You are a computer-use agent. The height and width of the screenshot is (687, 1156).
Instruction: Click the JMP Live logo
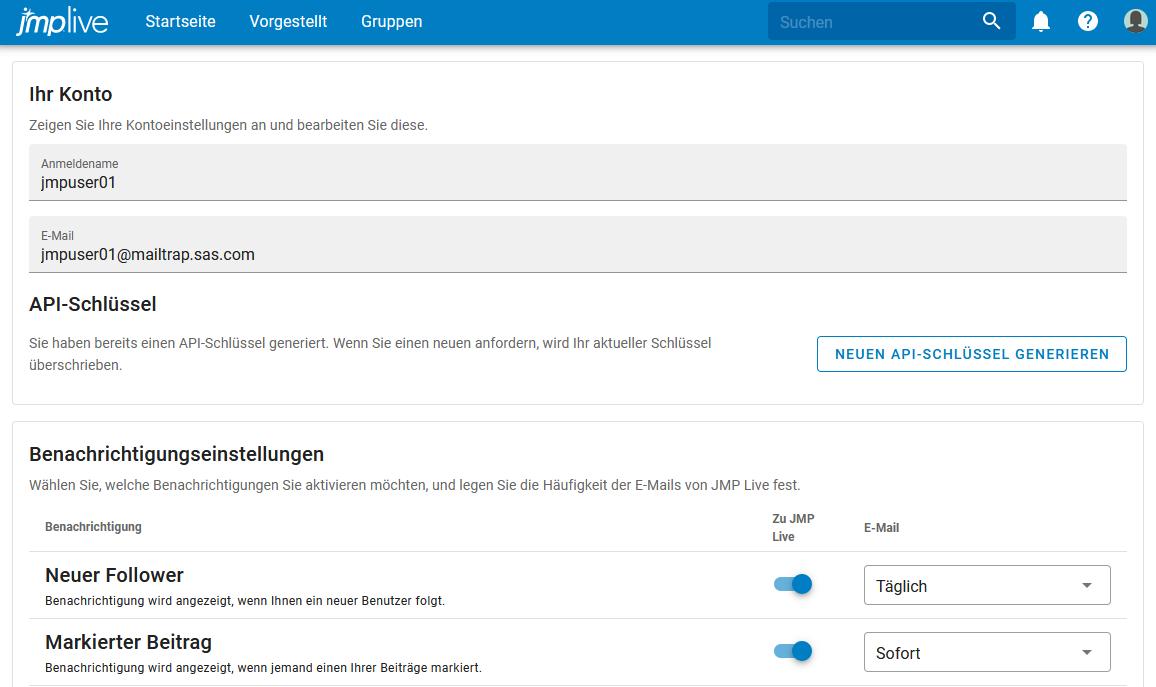[63, 20]
